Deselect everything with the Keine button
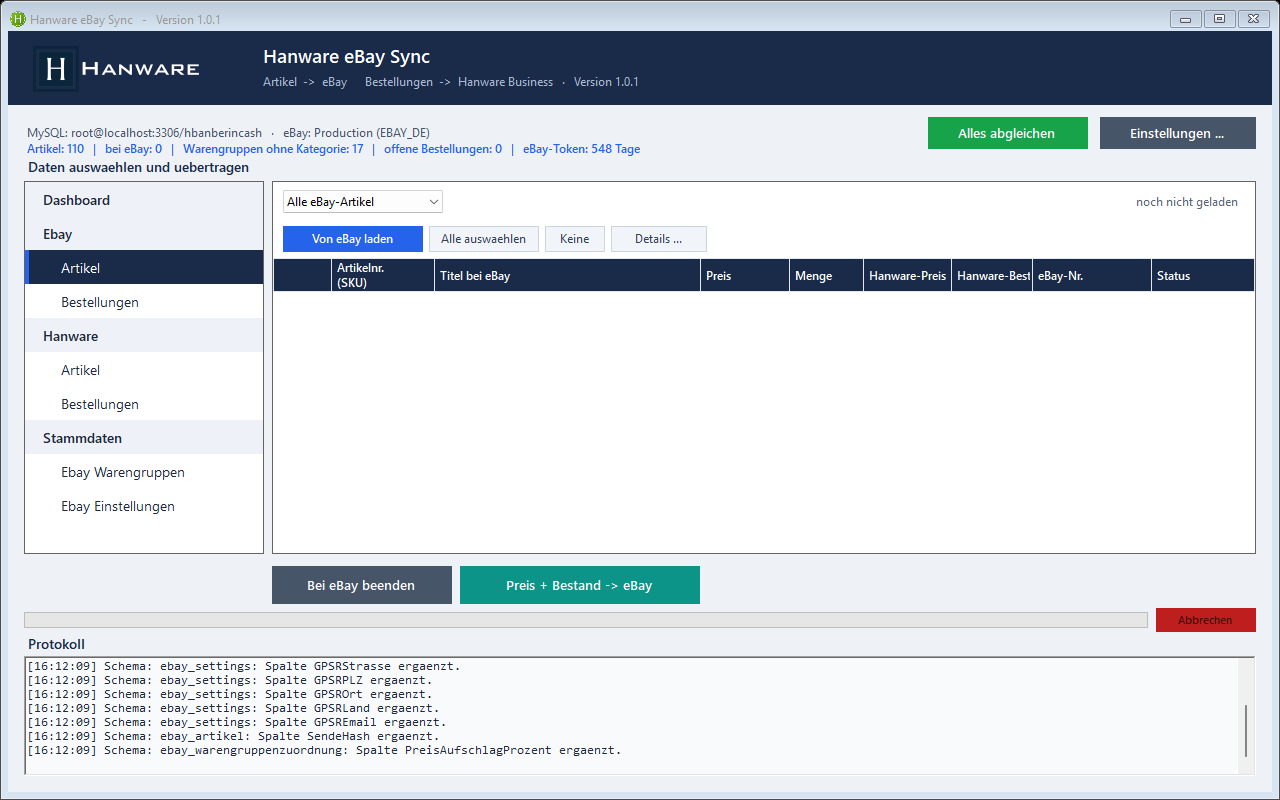The image size is (1280, 800). [x=575, y=239]
